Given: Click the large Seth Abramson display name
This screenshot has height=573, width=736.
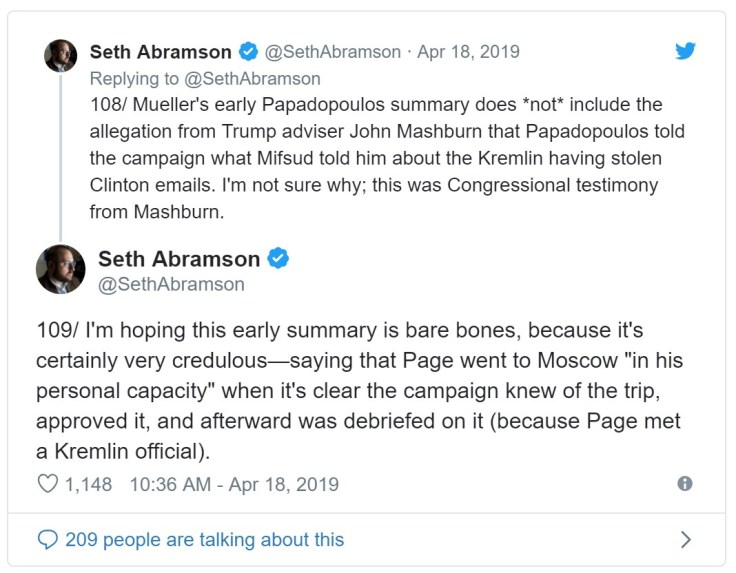Looking at the screenshot, I should tap(179, 259).
